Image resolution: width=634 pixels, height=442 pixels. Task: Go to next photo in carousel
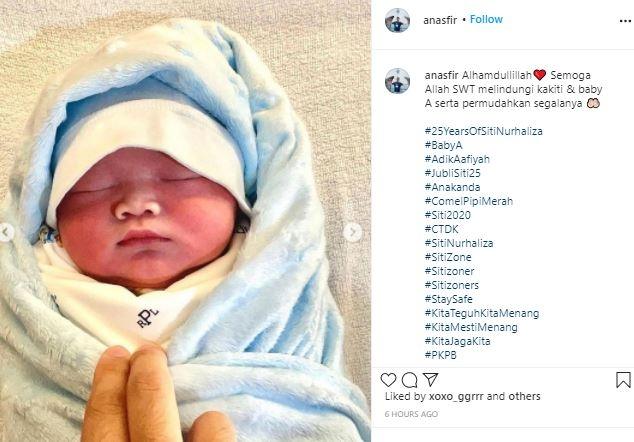[x=353, y=232]
